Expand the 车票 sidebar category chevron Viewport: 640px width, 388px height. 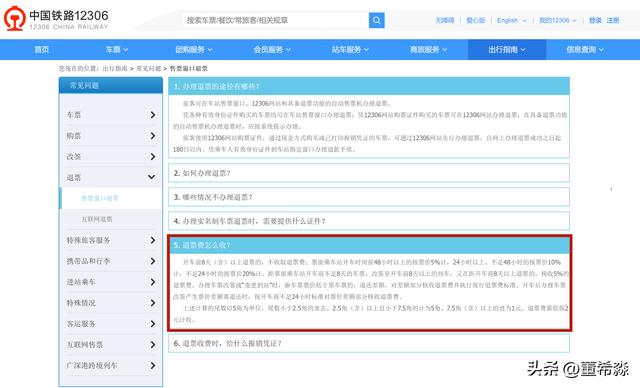click(152, 115)
